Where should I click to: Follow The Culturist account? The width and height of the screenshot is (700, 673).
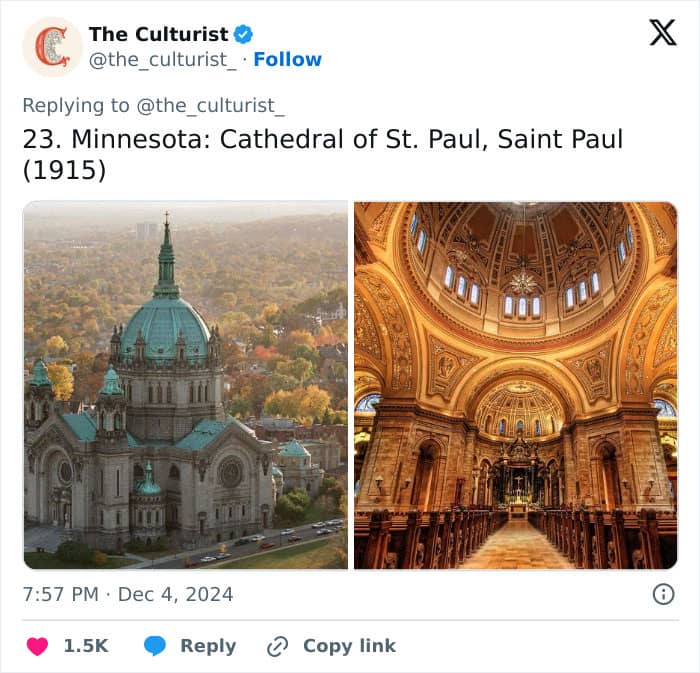tap(287, 60)
